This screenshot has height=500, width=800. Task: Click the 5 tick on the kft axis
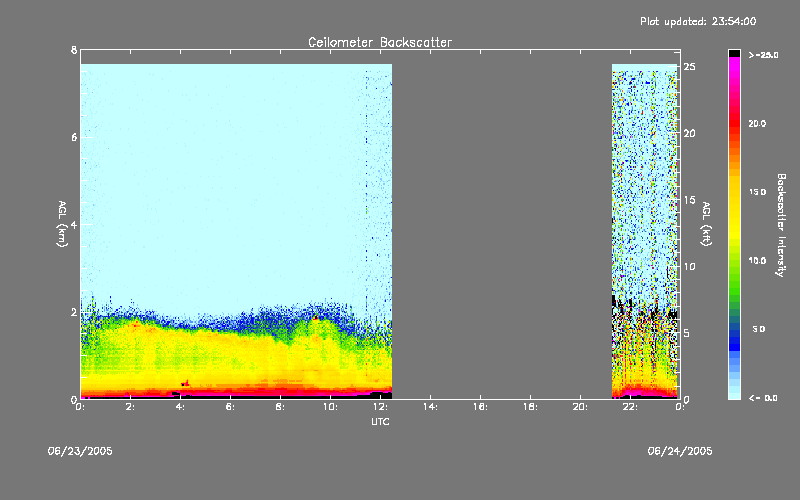(687, 333)
